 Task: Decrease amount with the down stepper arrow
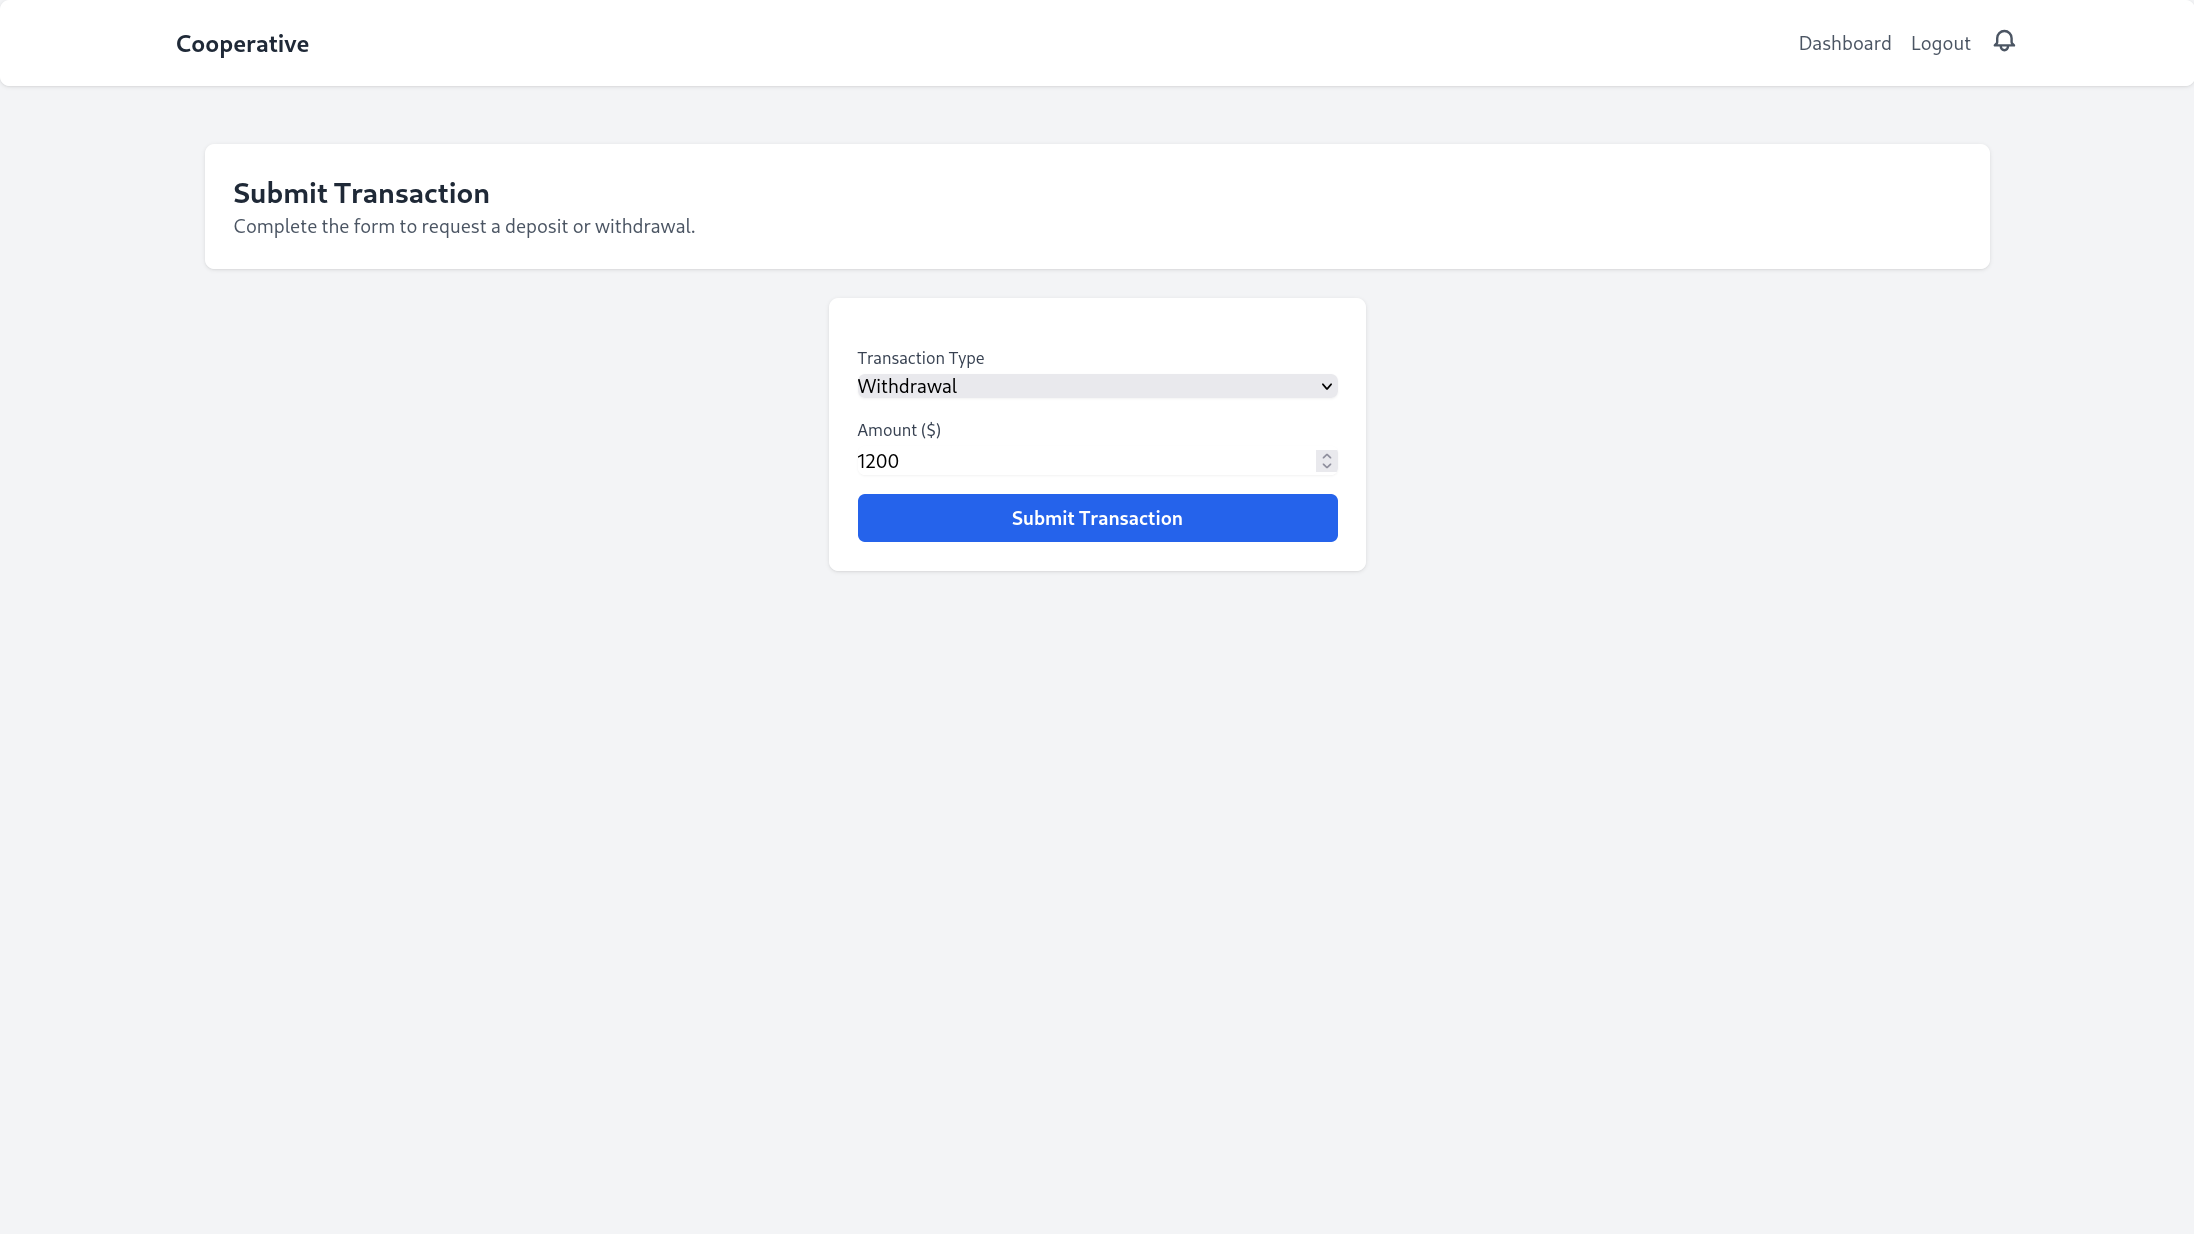(1326, 466)
